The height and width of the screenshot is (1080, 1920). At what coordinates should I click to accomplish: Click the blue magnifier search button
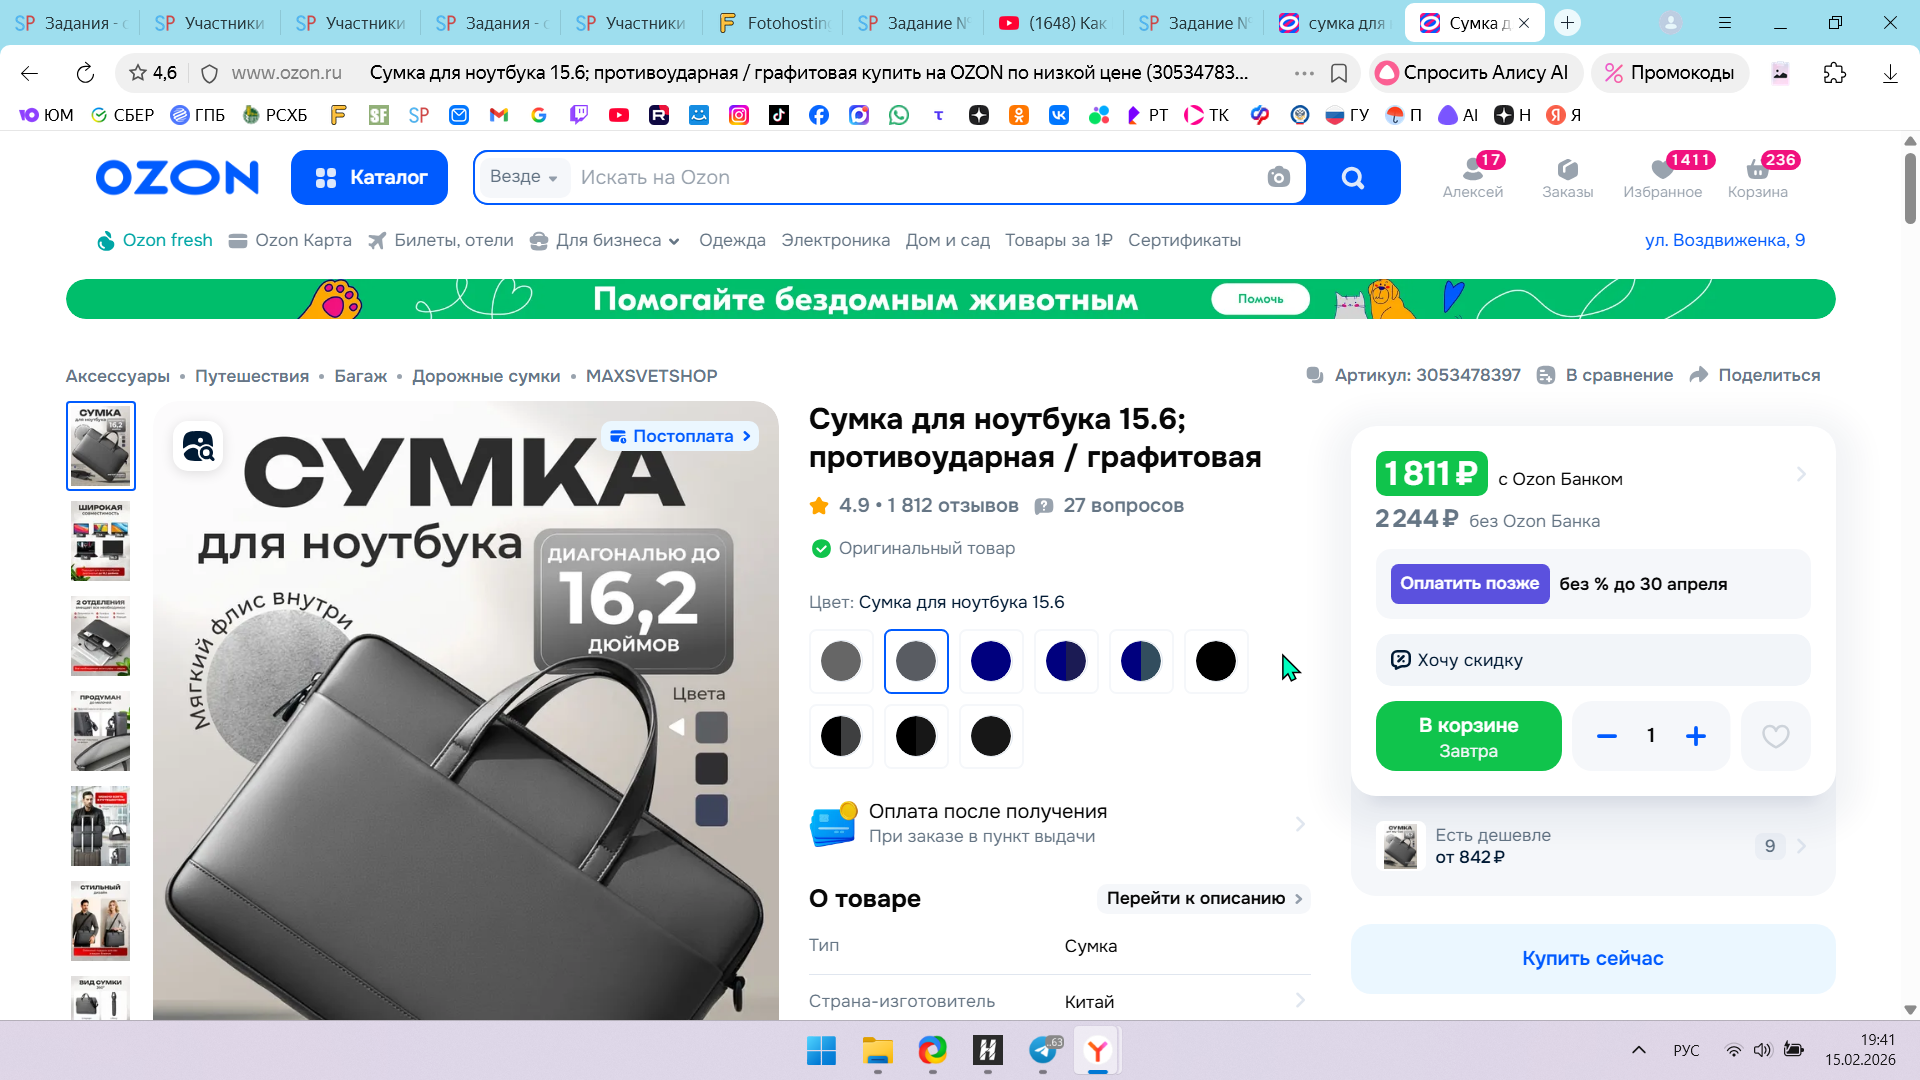click(x=1352, y=178)
